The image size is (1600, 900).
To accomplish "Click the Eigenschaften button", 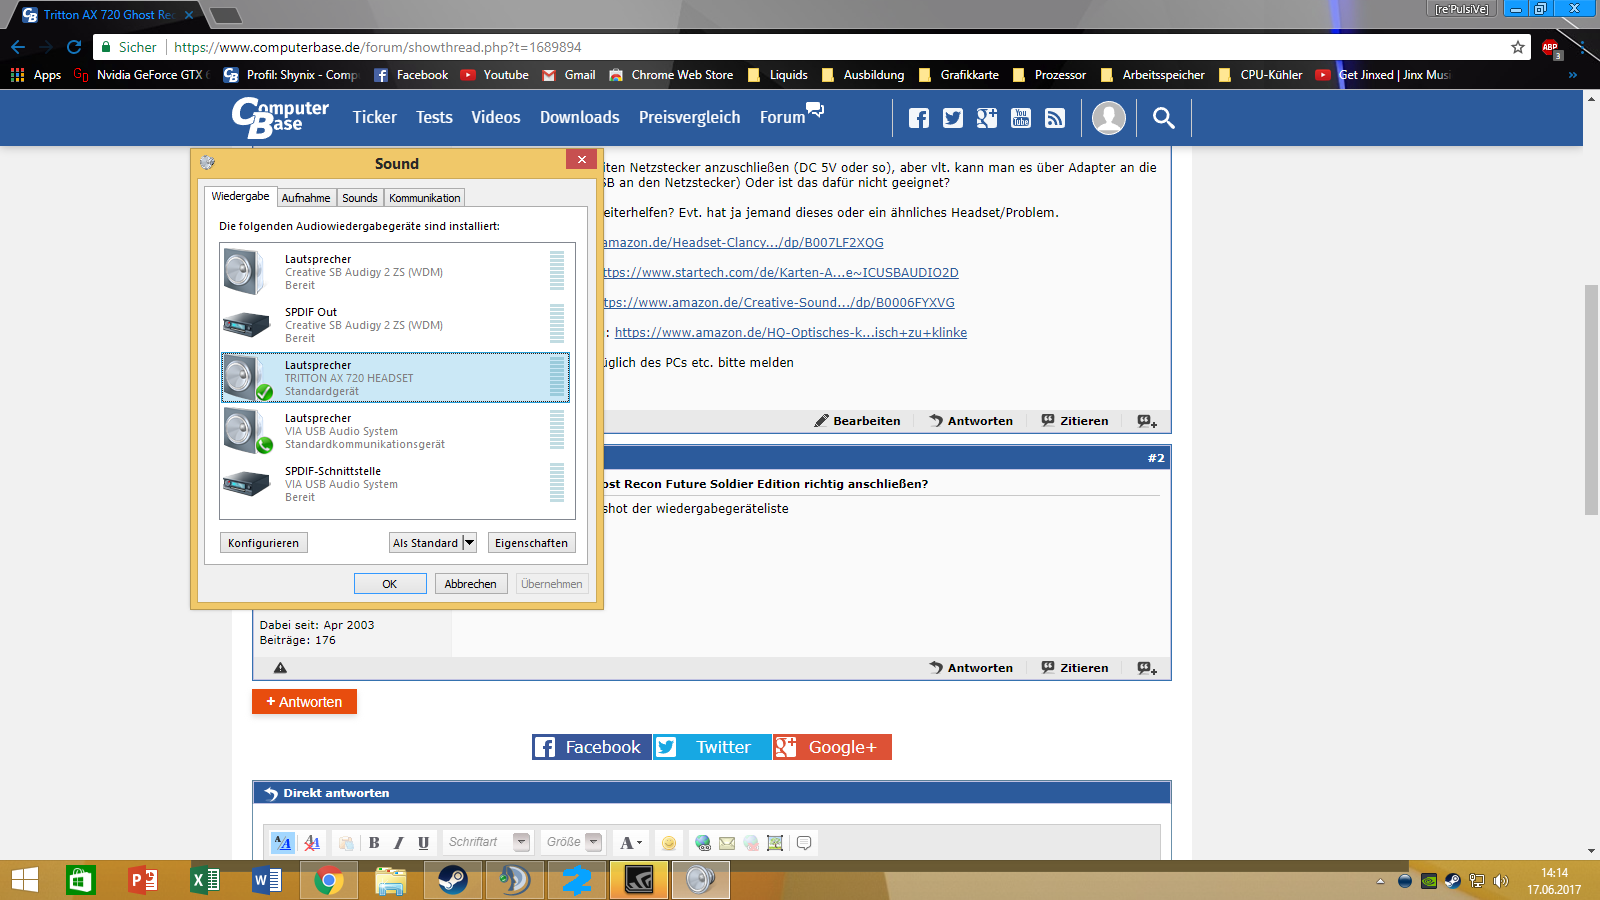I will pos(531,543).
